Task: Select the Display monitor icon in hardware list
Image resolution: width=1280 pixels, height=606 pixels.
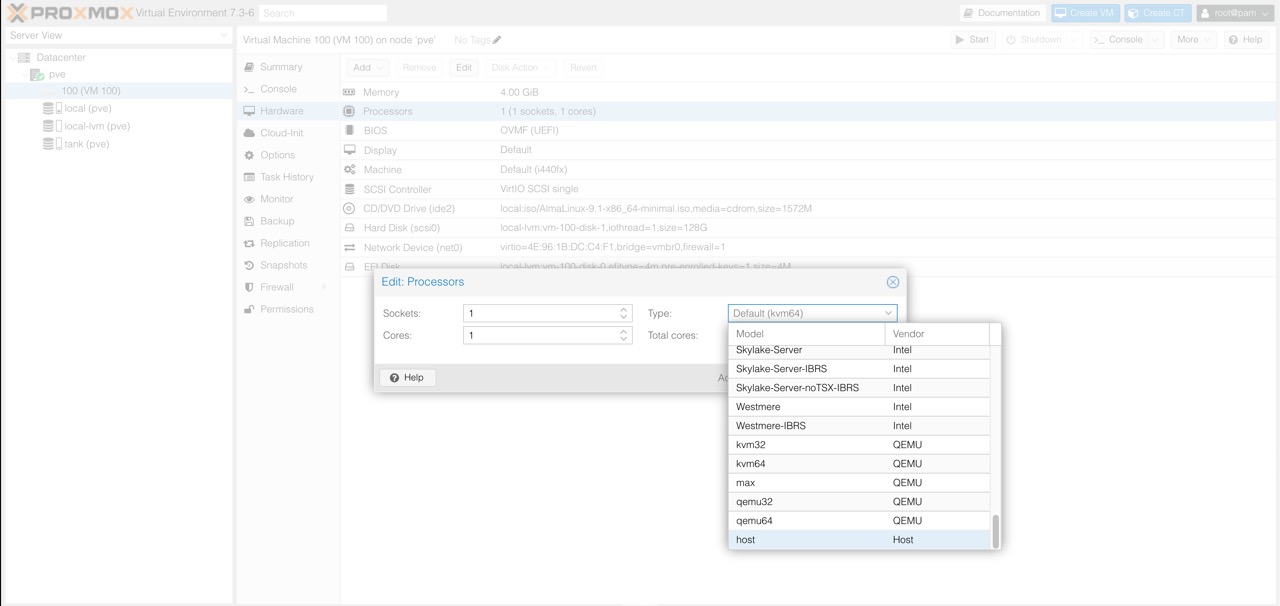Action: pos(349,150)
